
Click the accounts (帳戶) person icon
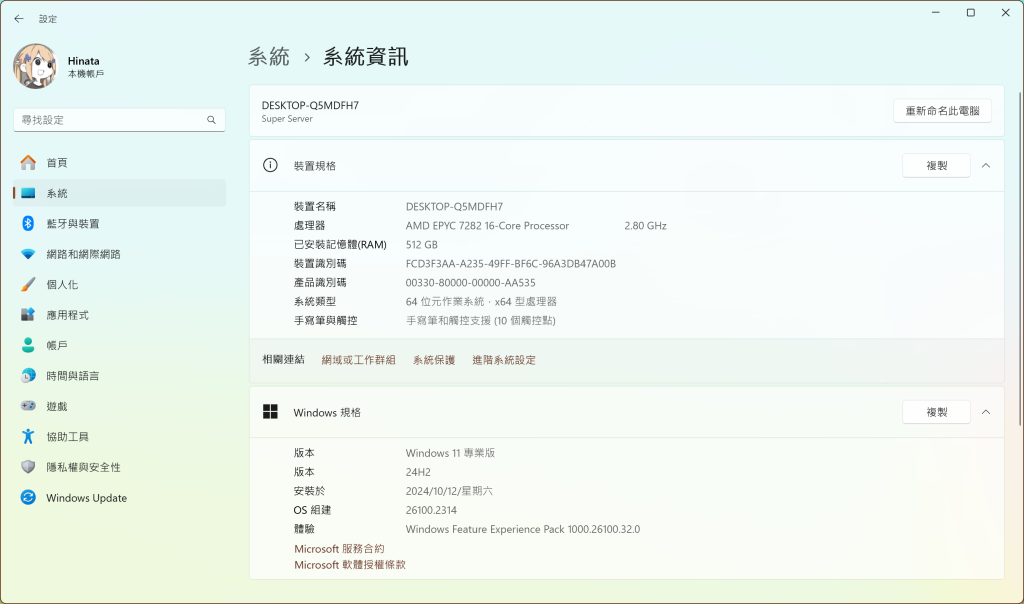(28, 345)
